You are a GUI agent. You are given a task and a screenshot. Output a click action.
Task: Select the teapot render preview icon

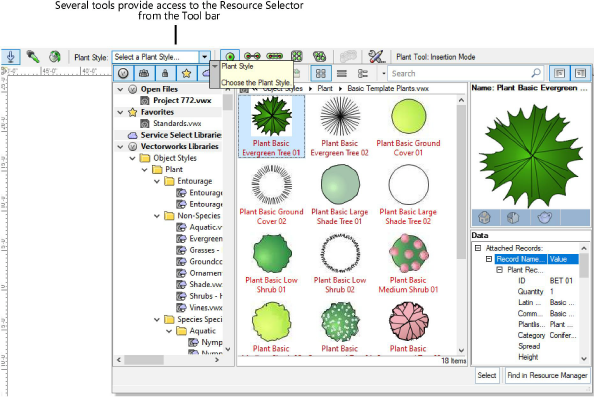[x=545, y=218]
